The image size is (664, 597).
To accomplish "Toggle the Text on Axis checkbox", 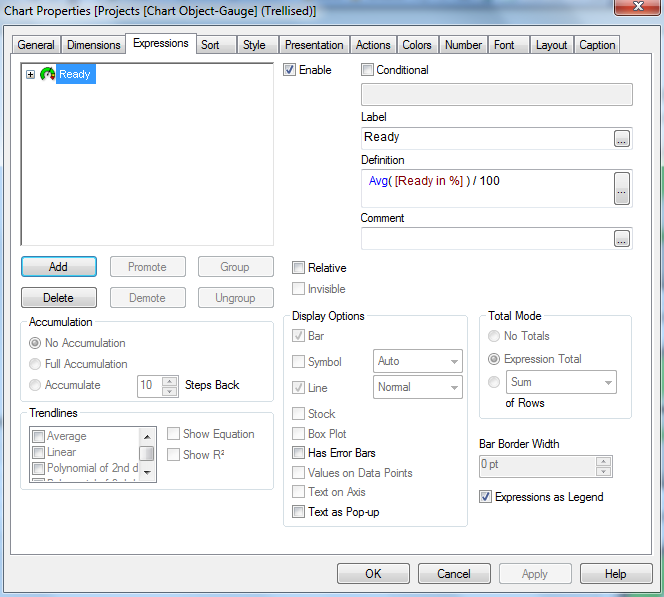I will pyautogui.click(x=298, y=492).
